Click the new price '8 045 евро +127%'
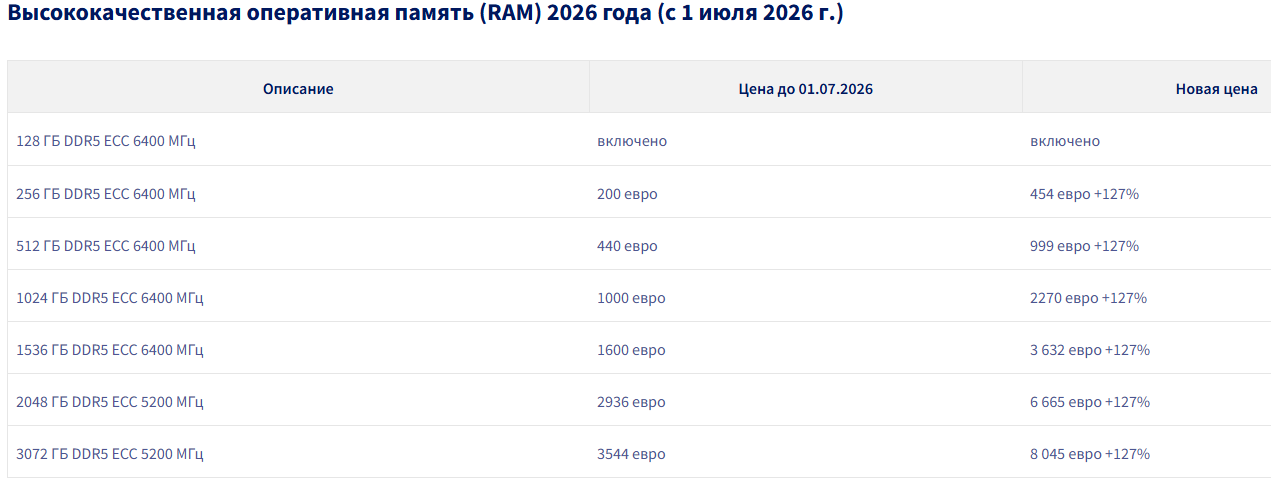 tap(1090, 453)
